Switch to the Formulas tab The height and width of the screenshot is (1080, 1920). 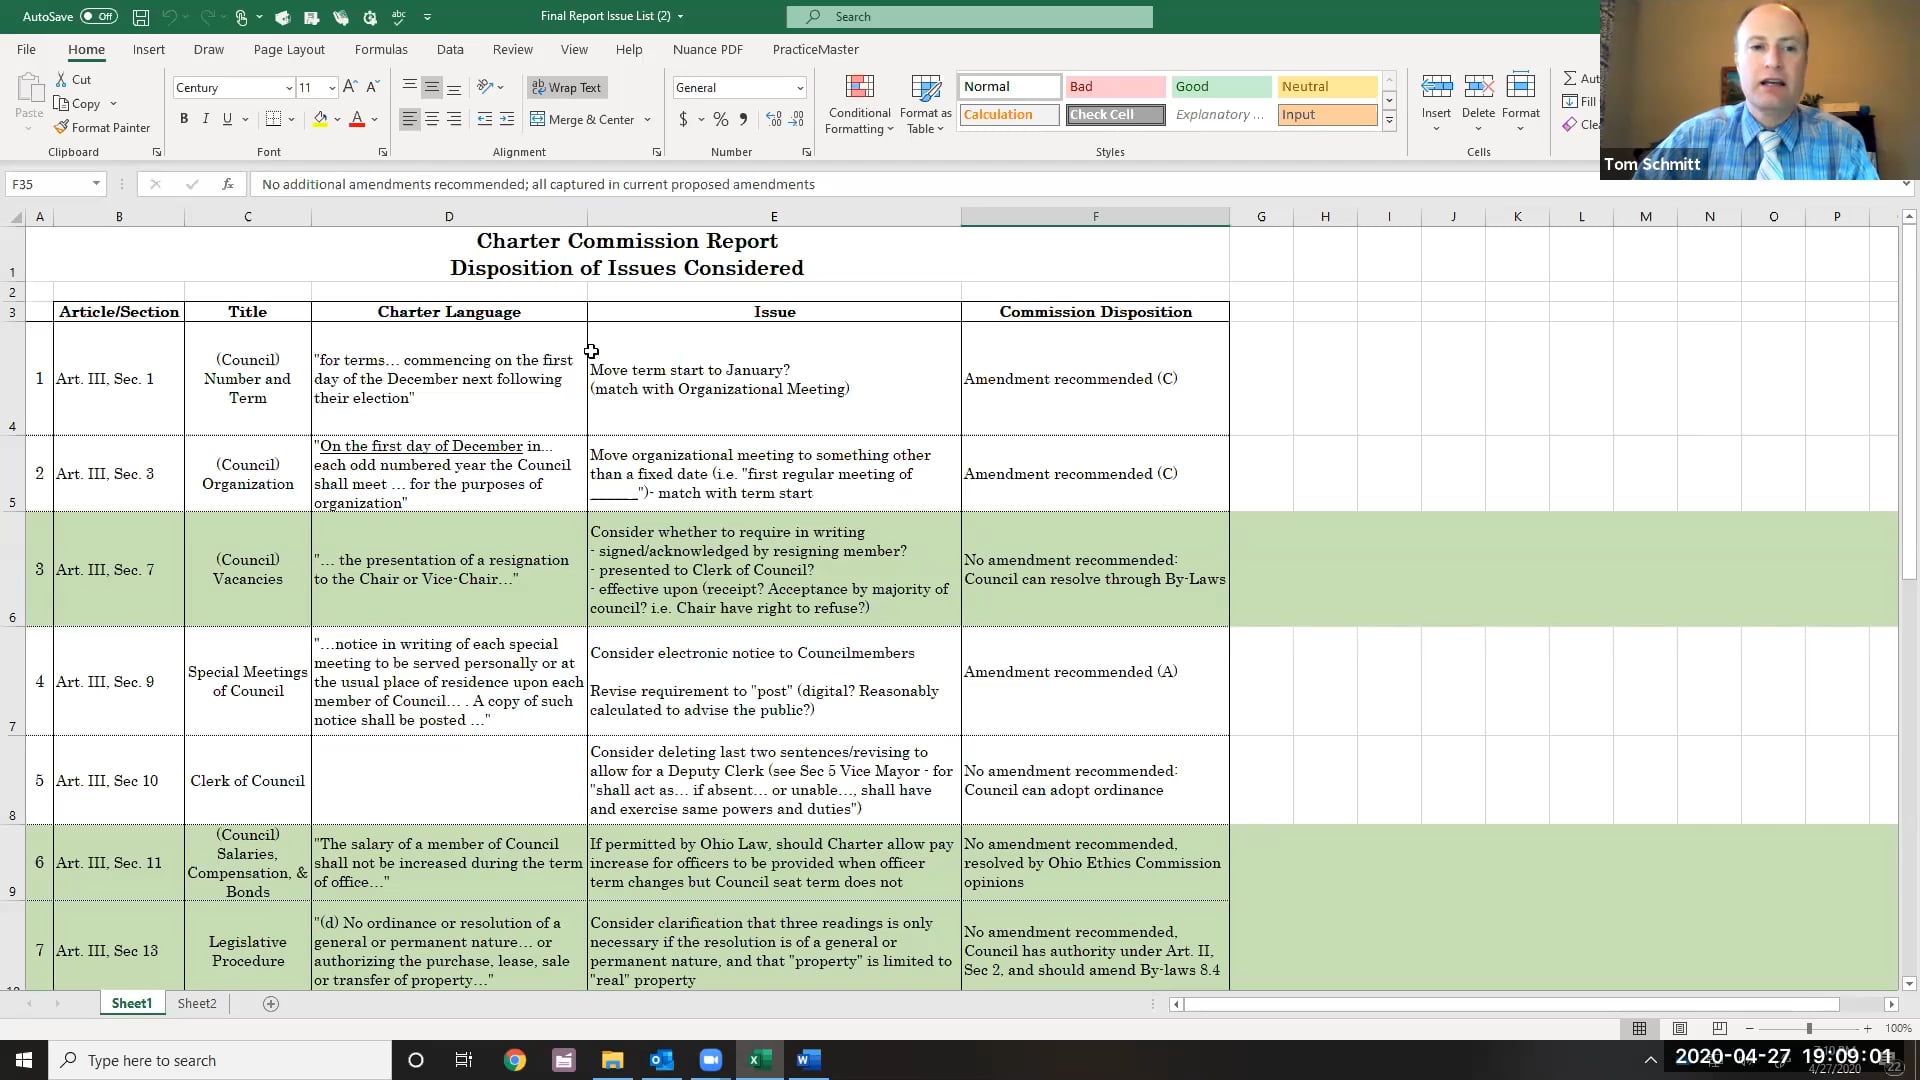[x=381, y=49]
